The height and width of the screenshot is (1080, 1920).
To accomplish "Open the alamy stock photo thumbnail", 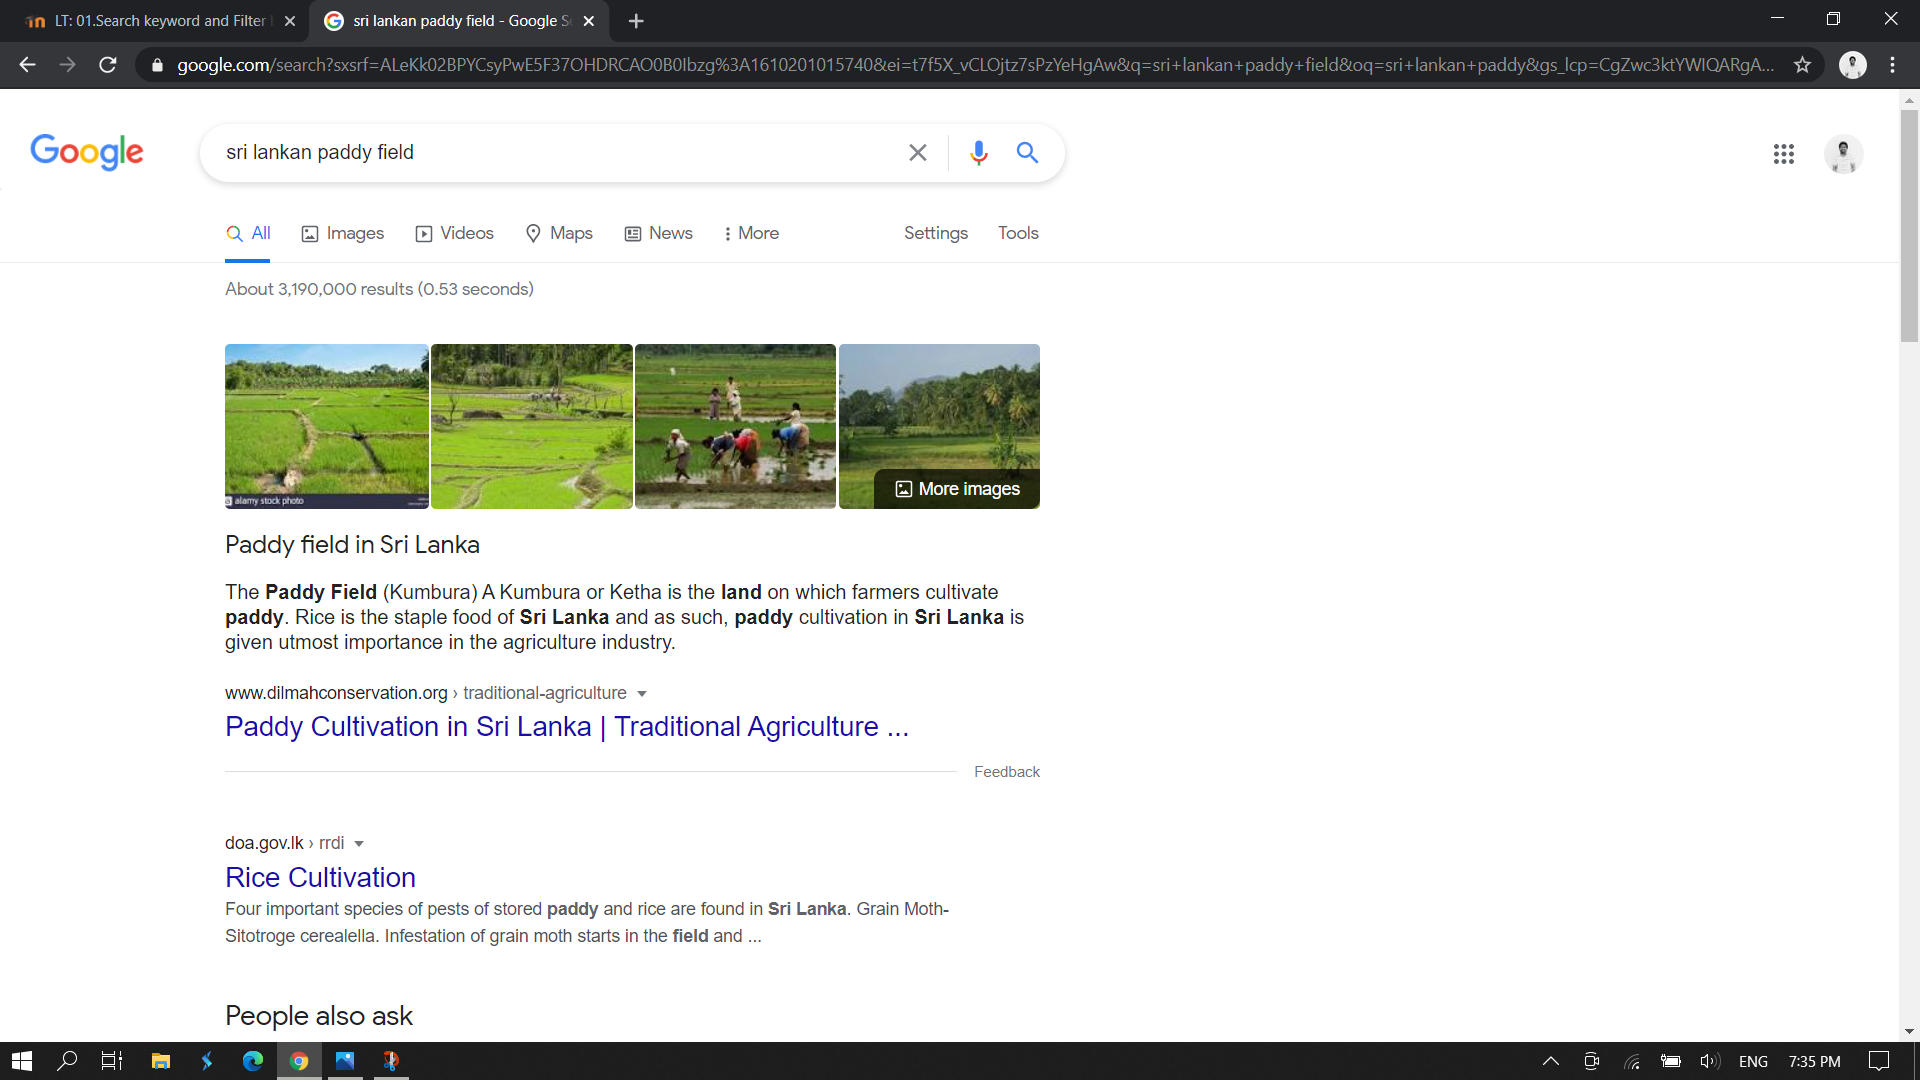I will point(327,427).
